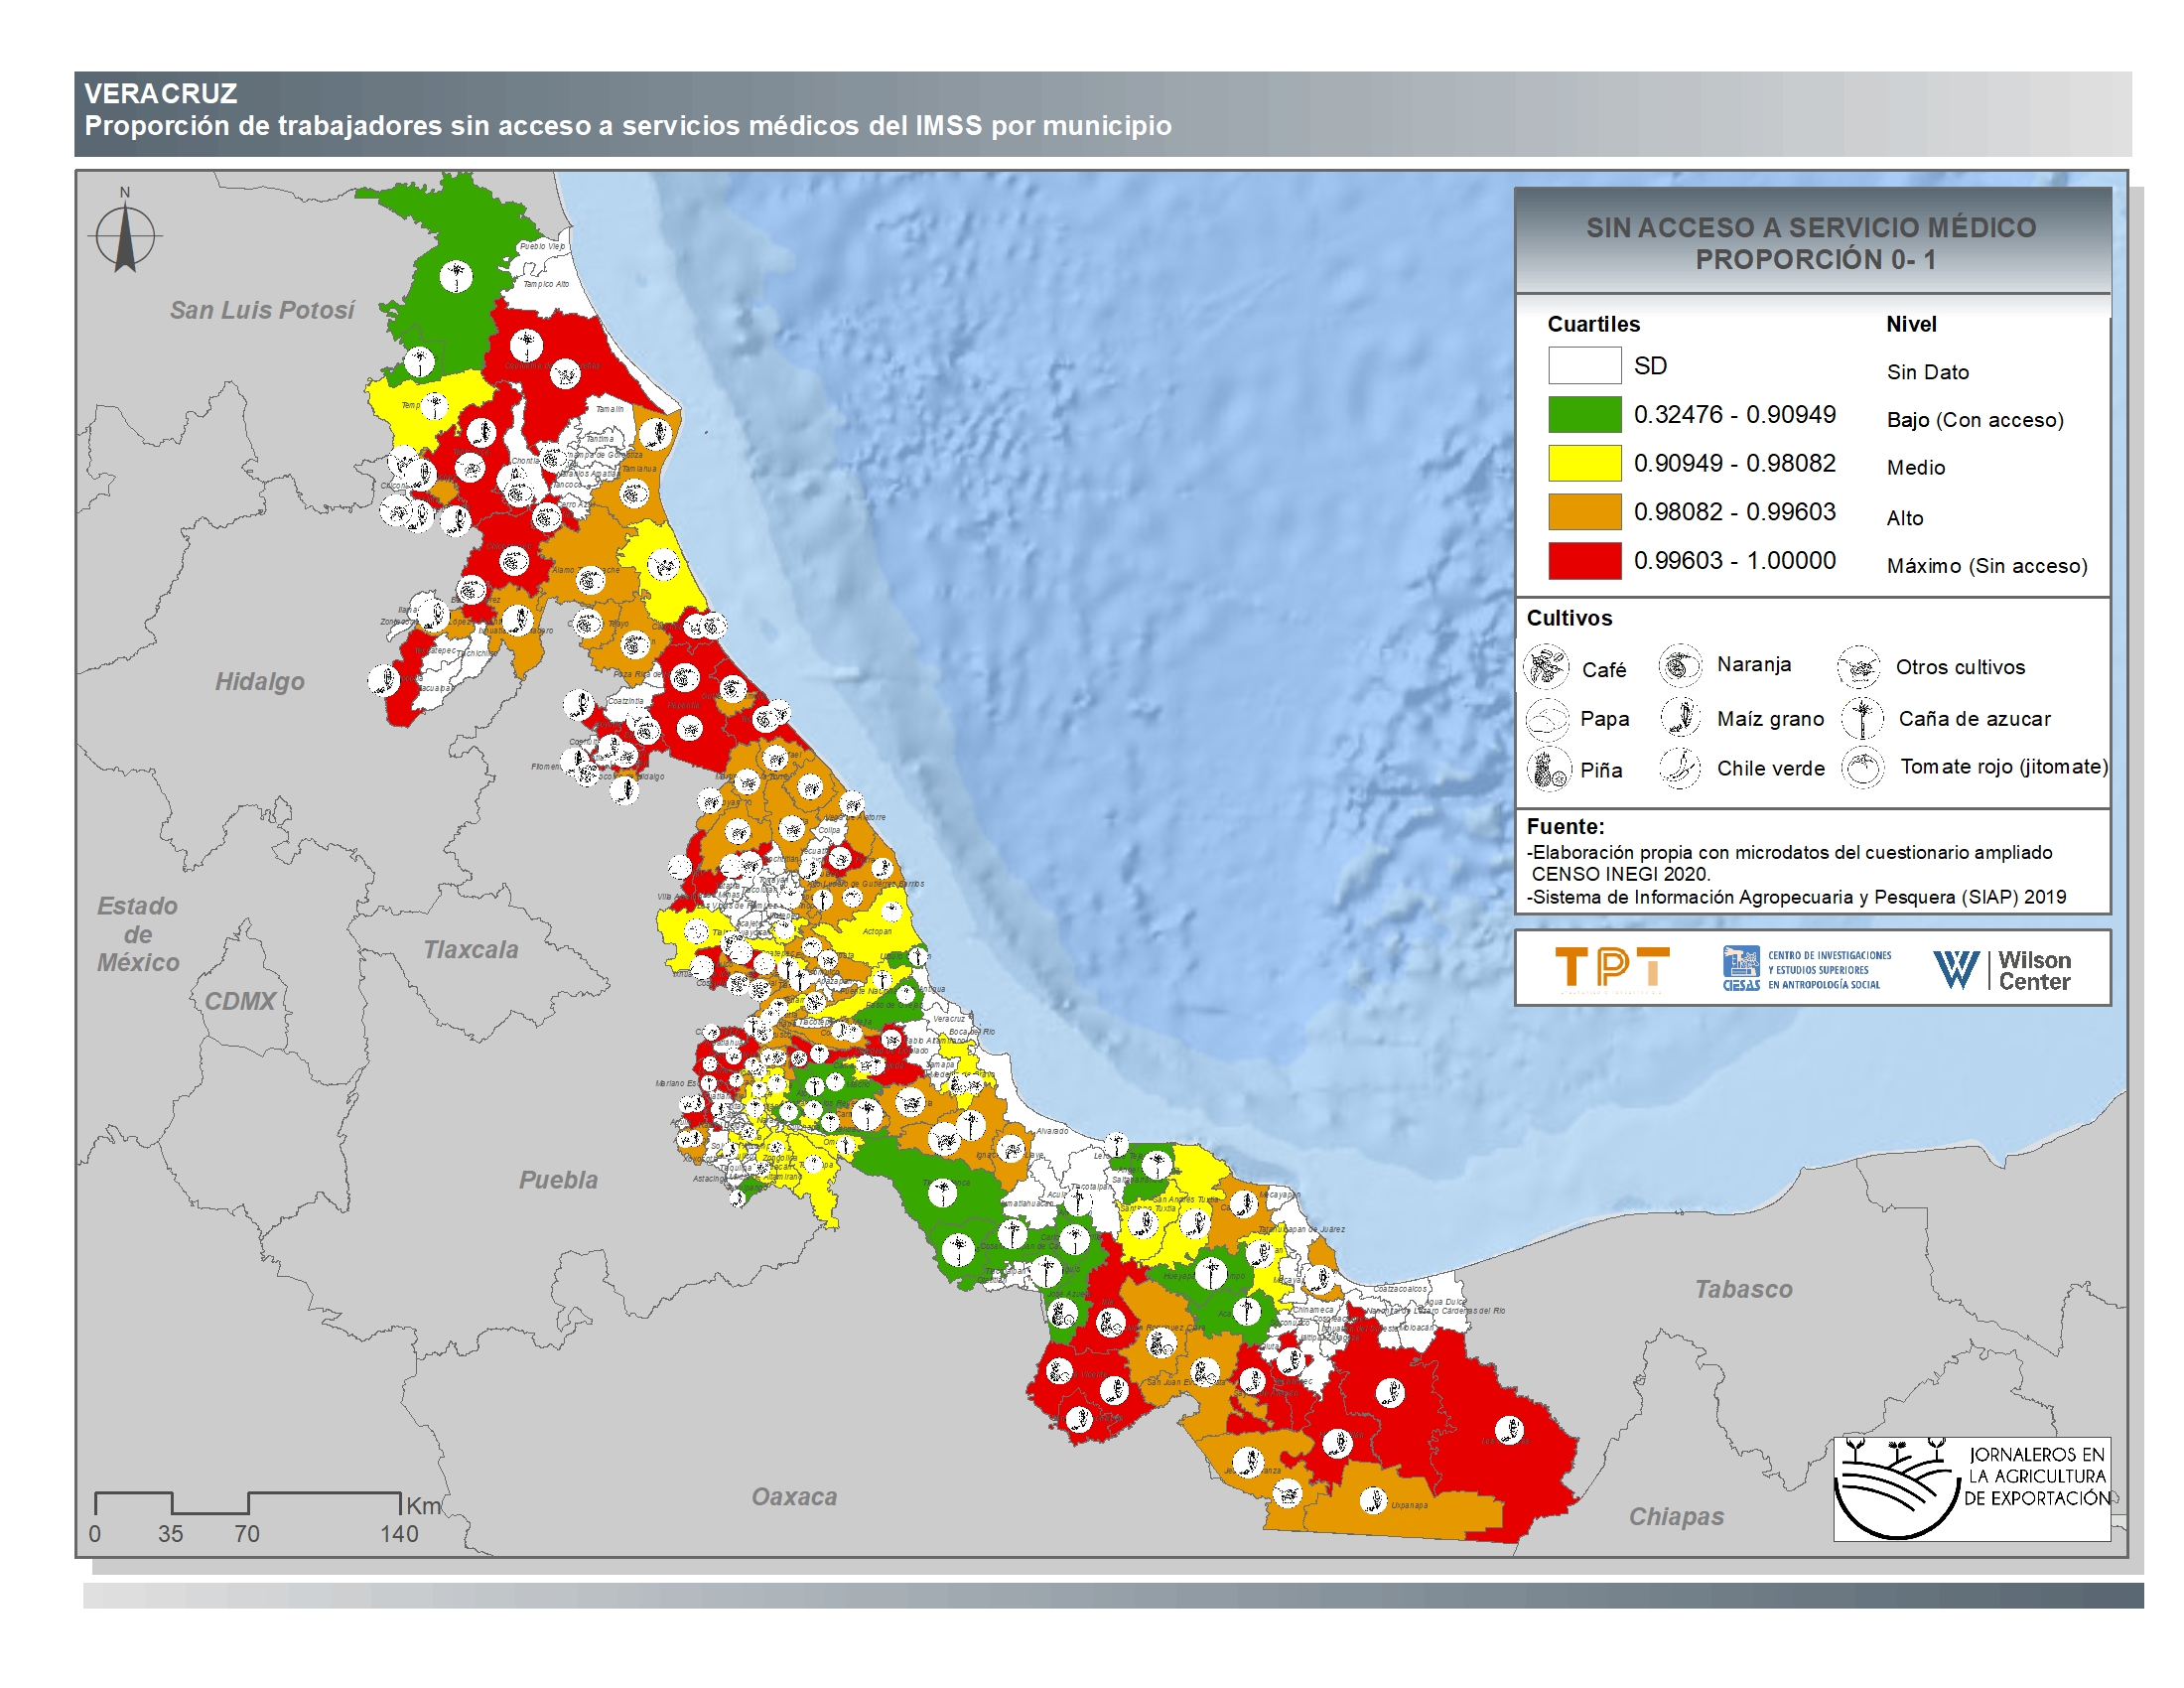This screenshot has width=2184, height=1688.
Task: Click the Puebla state label
Action: click(x=558, y=1180)
